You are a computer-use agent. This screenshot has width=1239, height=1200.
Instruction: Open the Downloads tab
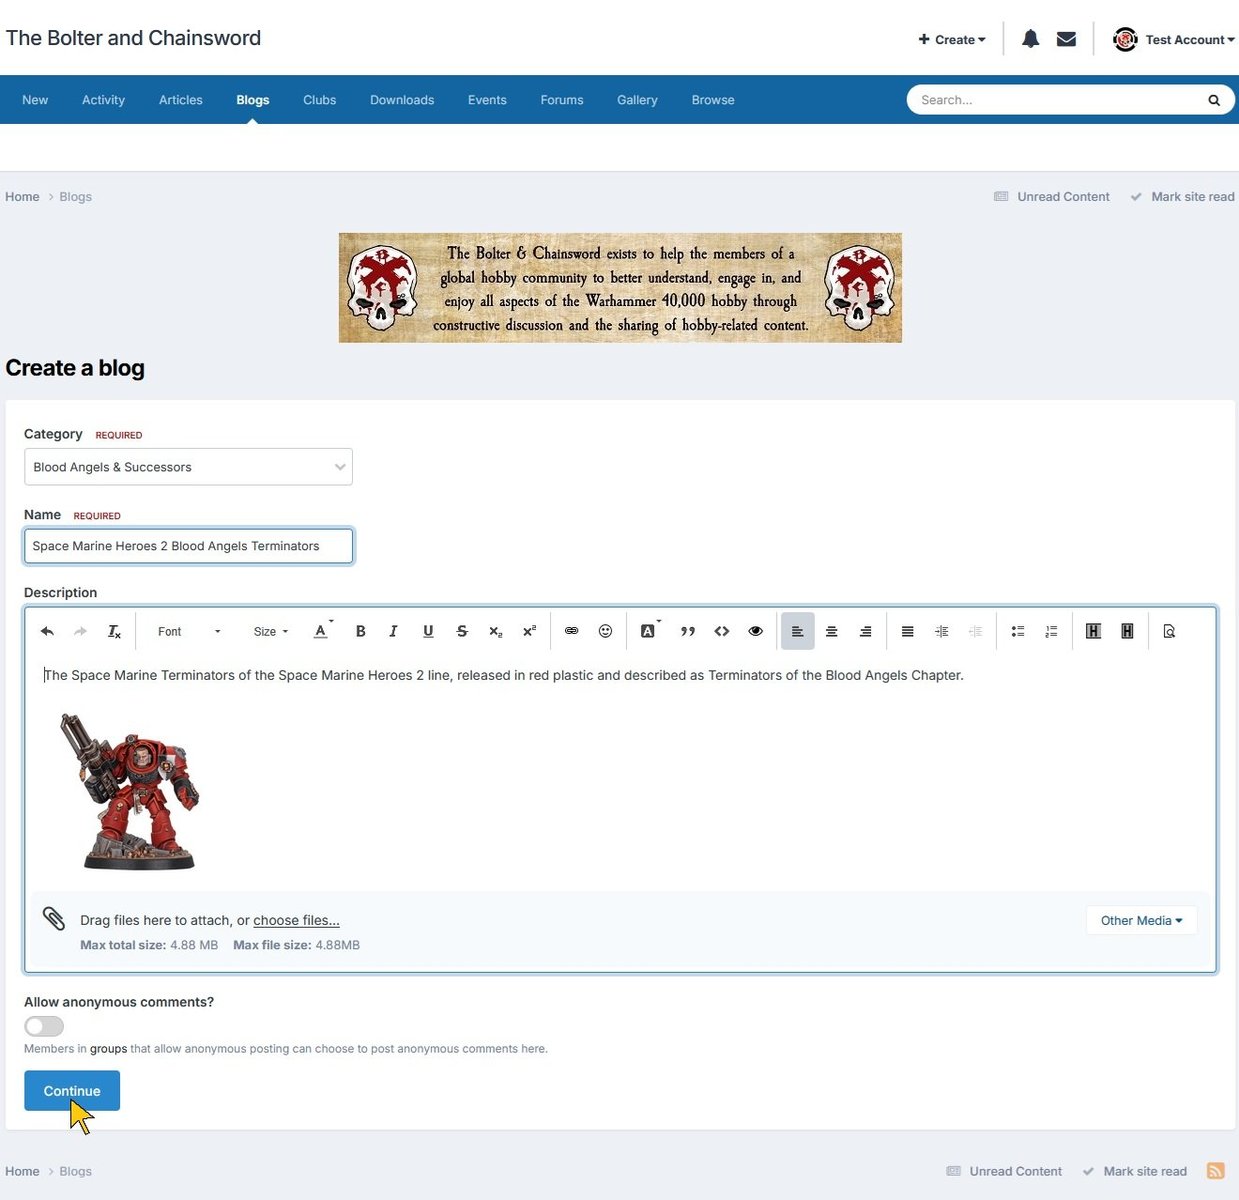pos(402,100)
